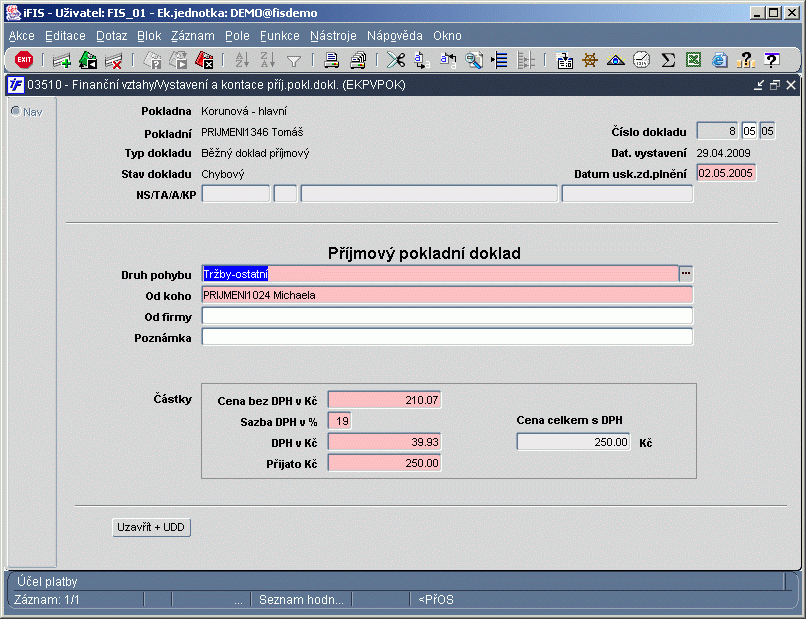Select the Nav radio button
This screenshot has width=806, height=619.
(16, 111)
